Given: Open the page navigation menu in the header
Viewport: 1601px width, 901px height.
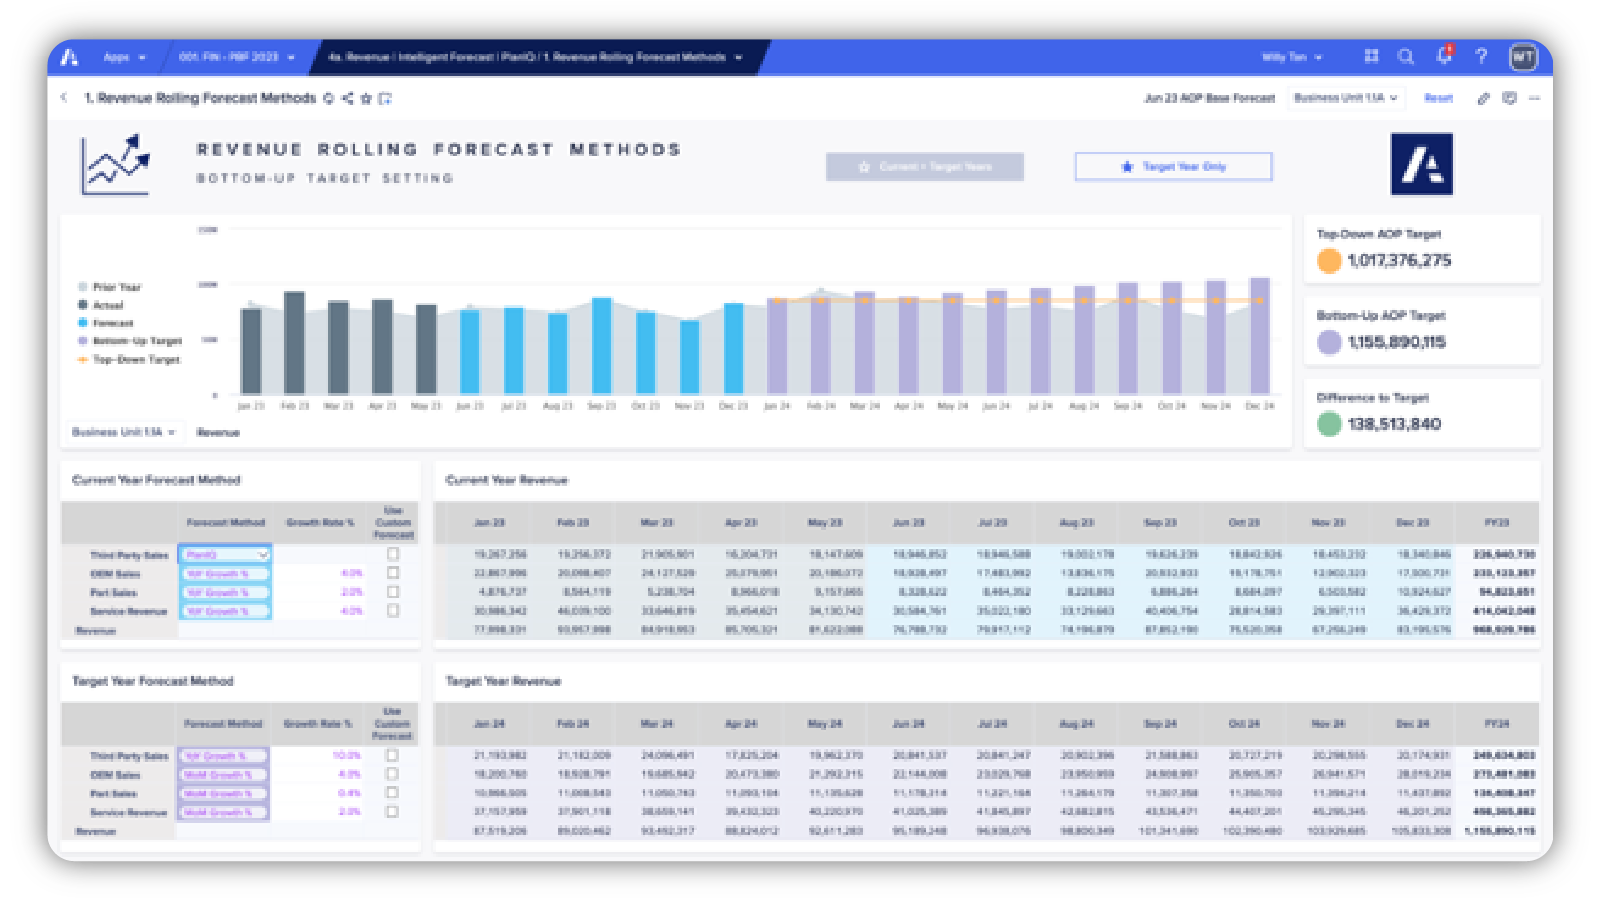Looking at the screenshot, I should [737, 57].
